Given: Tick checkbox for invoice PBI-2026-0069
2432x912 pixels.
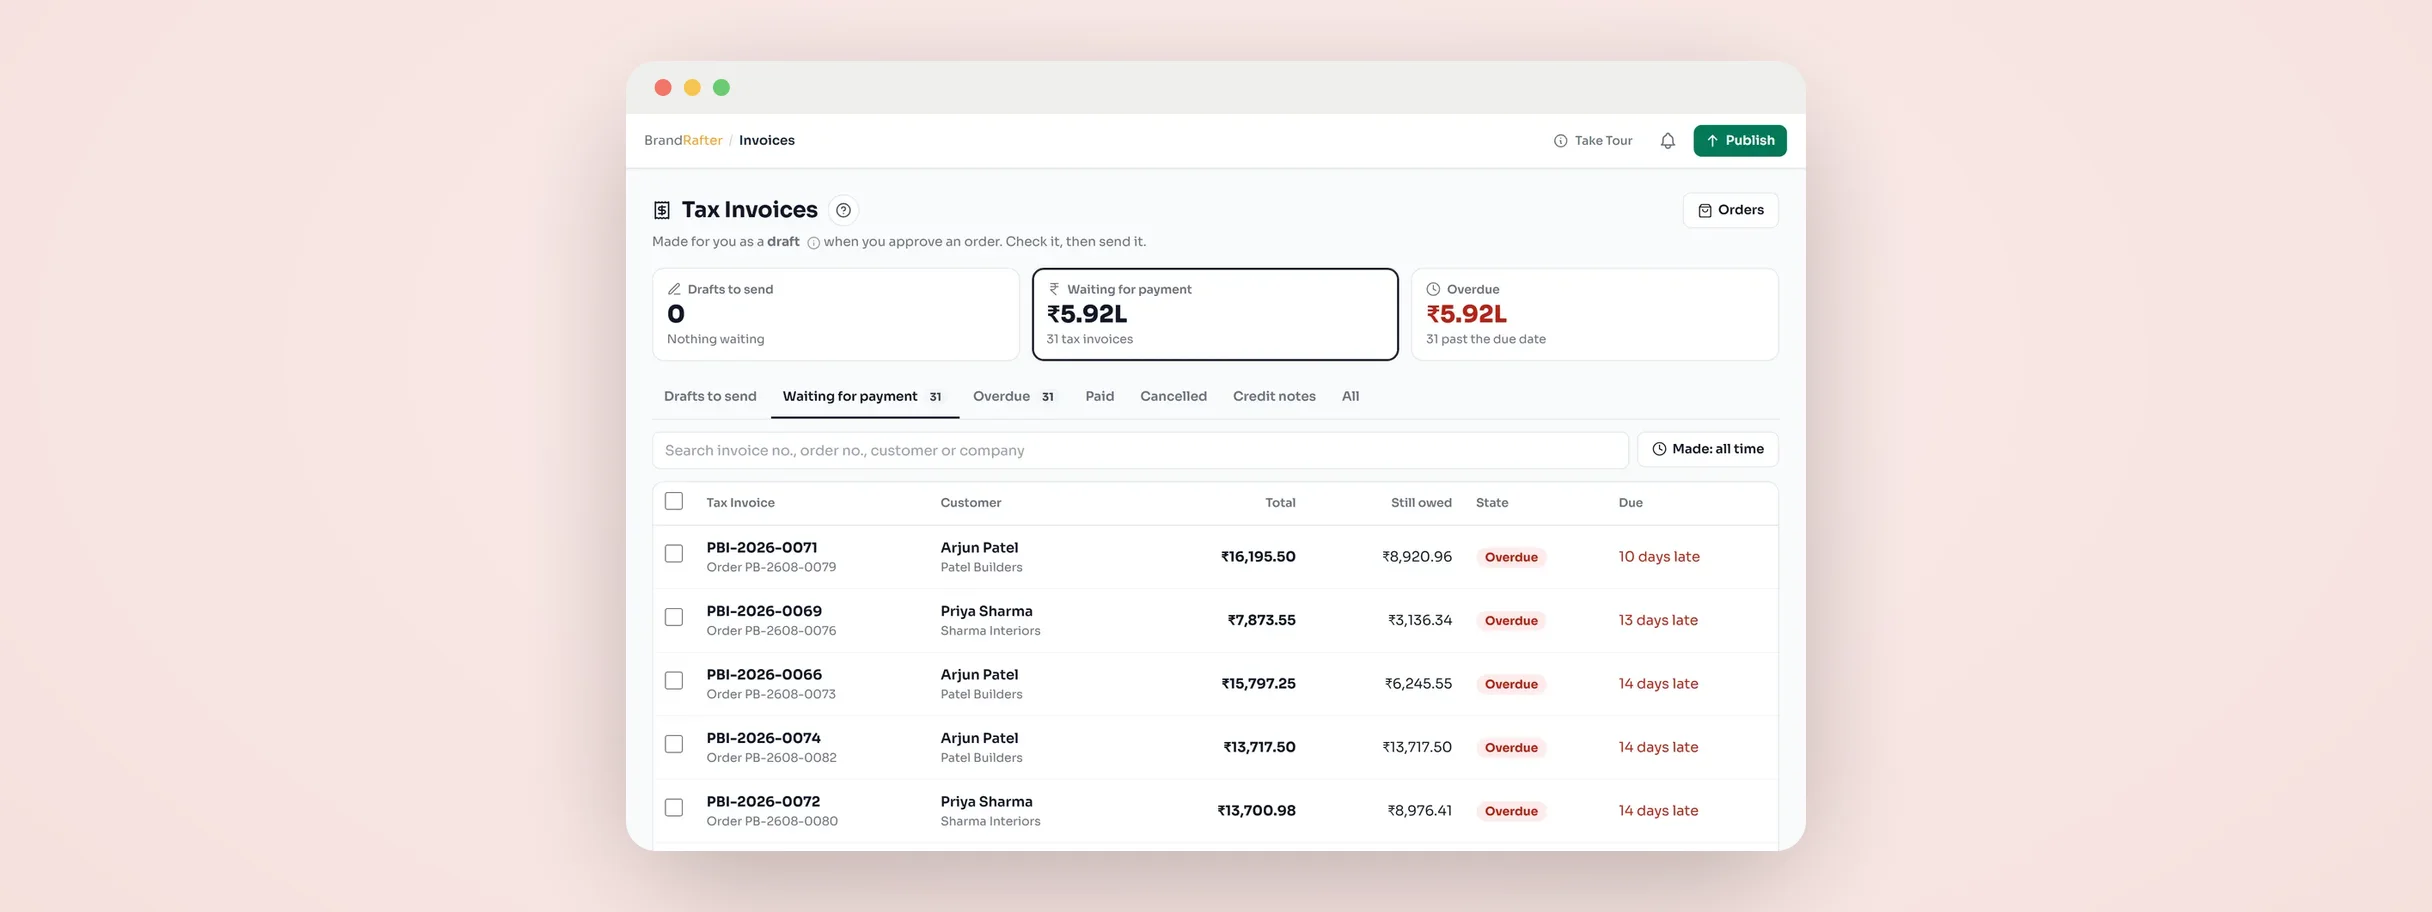Looking at the screenshot, I should (674, 617).
